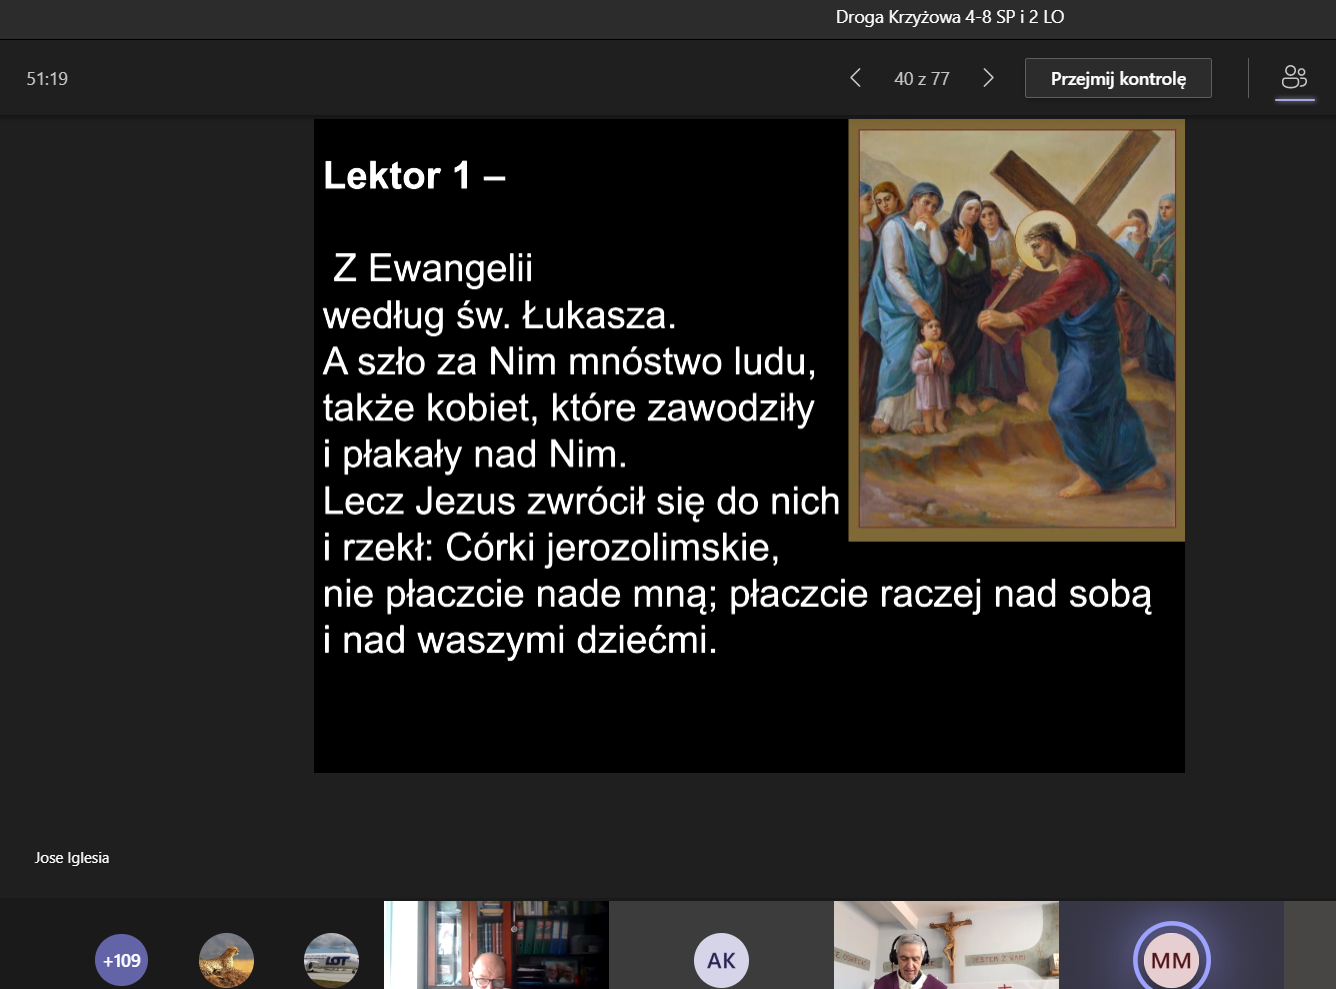The image size is (1336, 989).
Task: Select the AK participant tile
Action: point(721,945)
